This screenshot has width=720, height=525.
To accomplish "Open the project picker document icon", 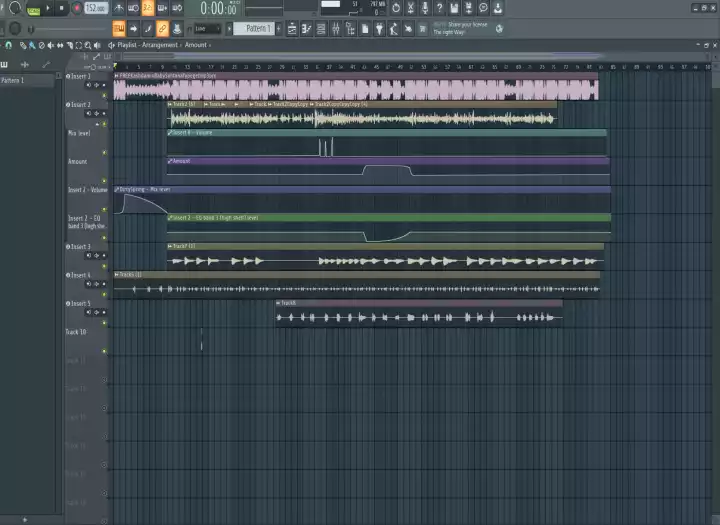I will pyautogui.click(x=365, y=29).
